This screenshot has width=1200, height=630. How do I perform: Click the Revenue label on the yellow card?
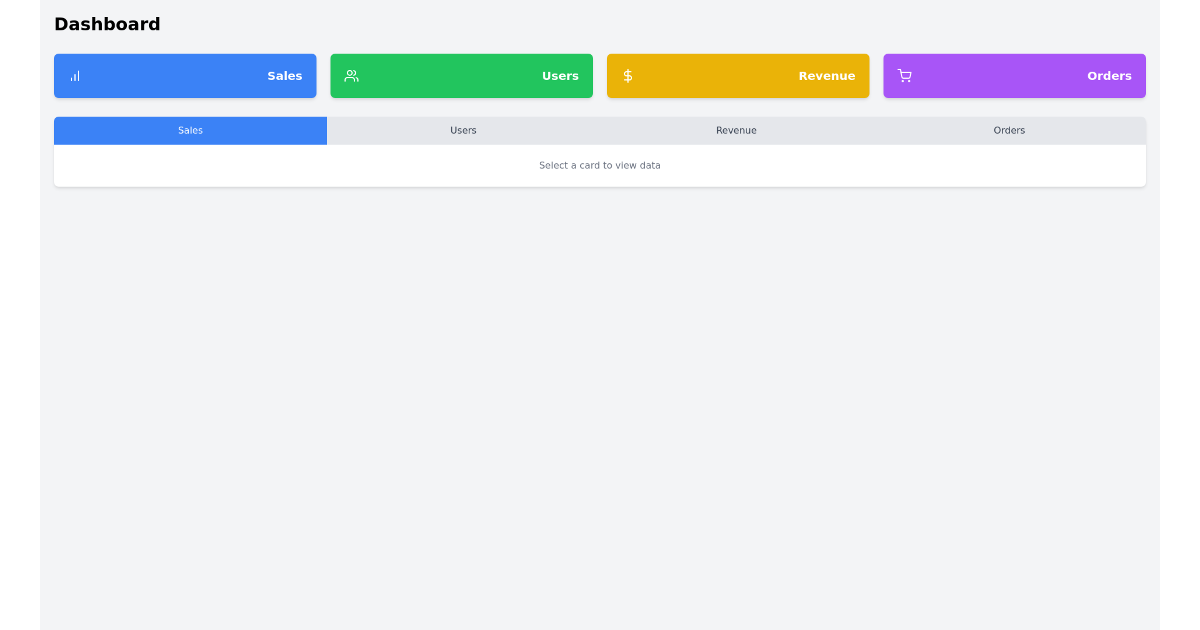[827, 75]
